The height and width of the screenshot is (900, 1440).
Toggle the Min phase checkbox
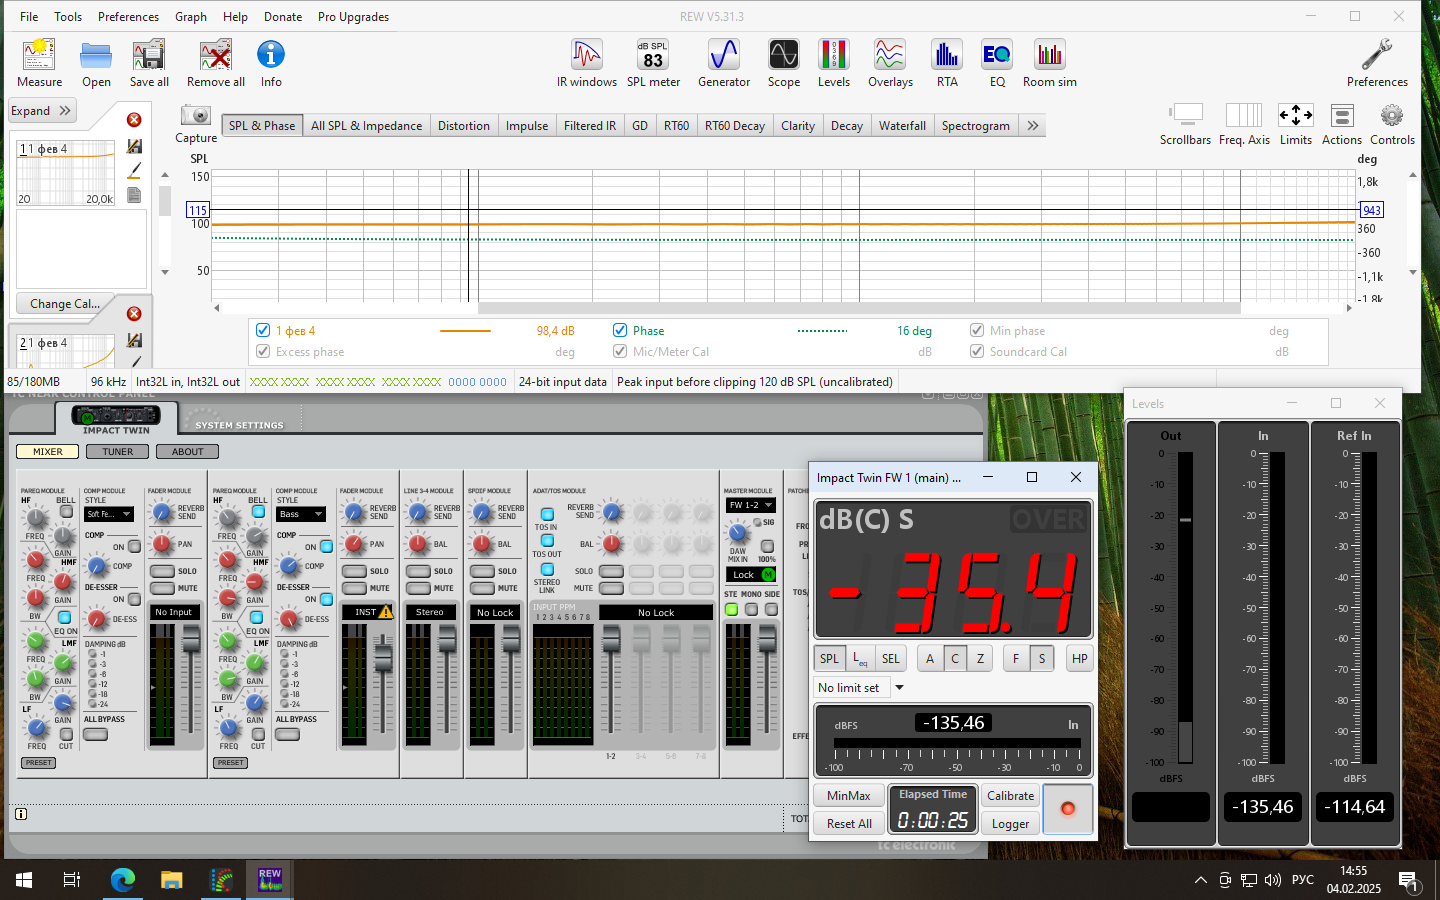click(x=977, y=330)
